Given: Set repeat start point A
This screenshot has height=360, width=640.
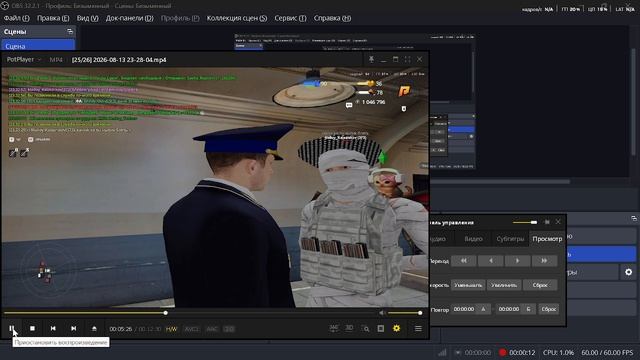Looking at the screenshot, I should 483,309.
